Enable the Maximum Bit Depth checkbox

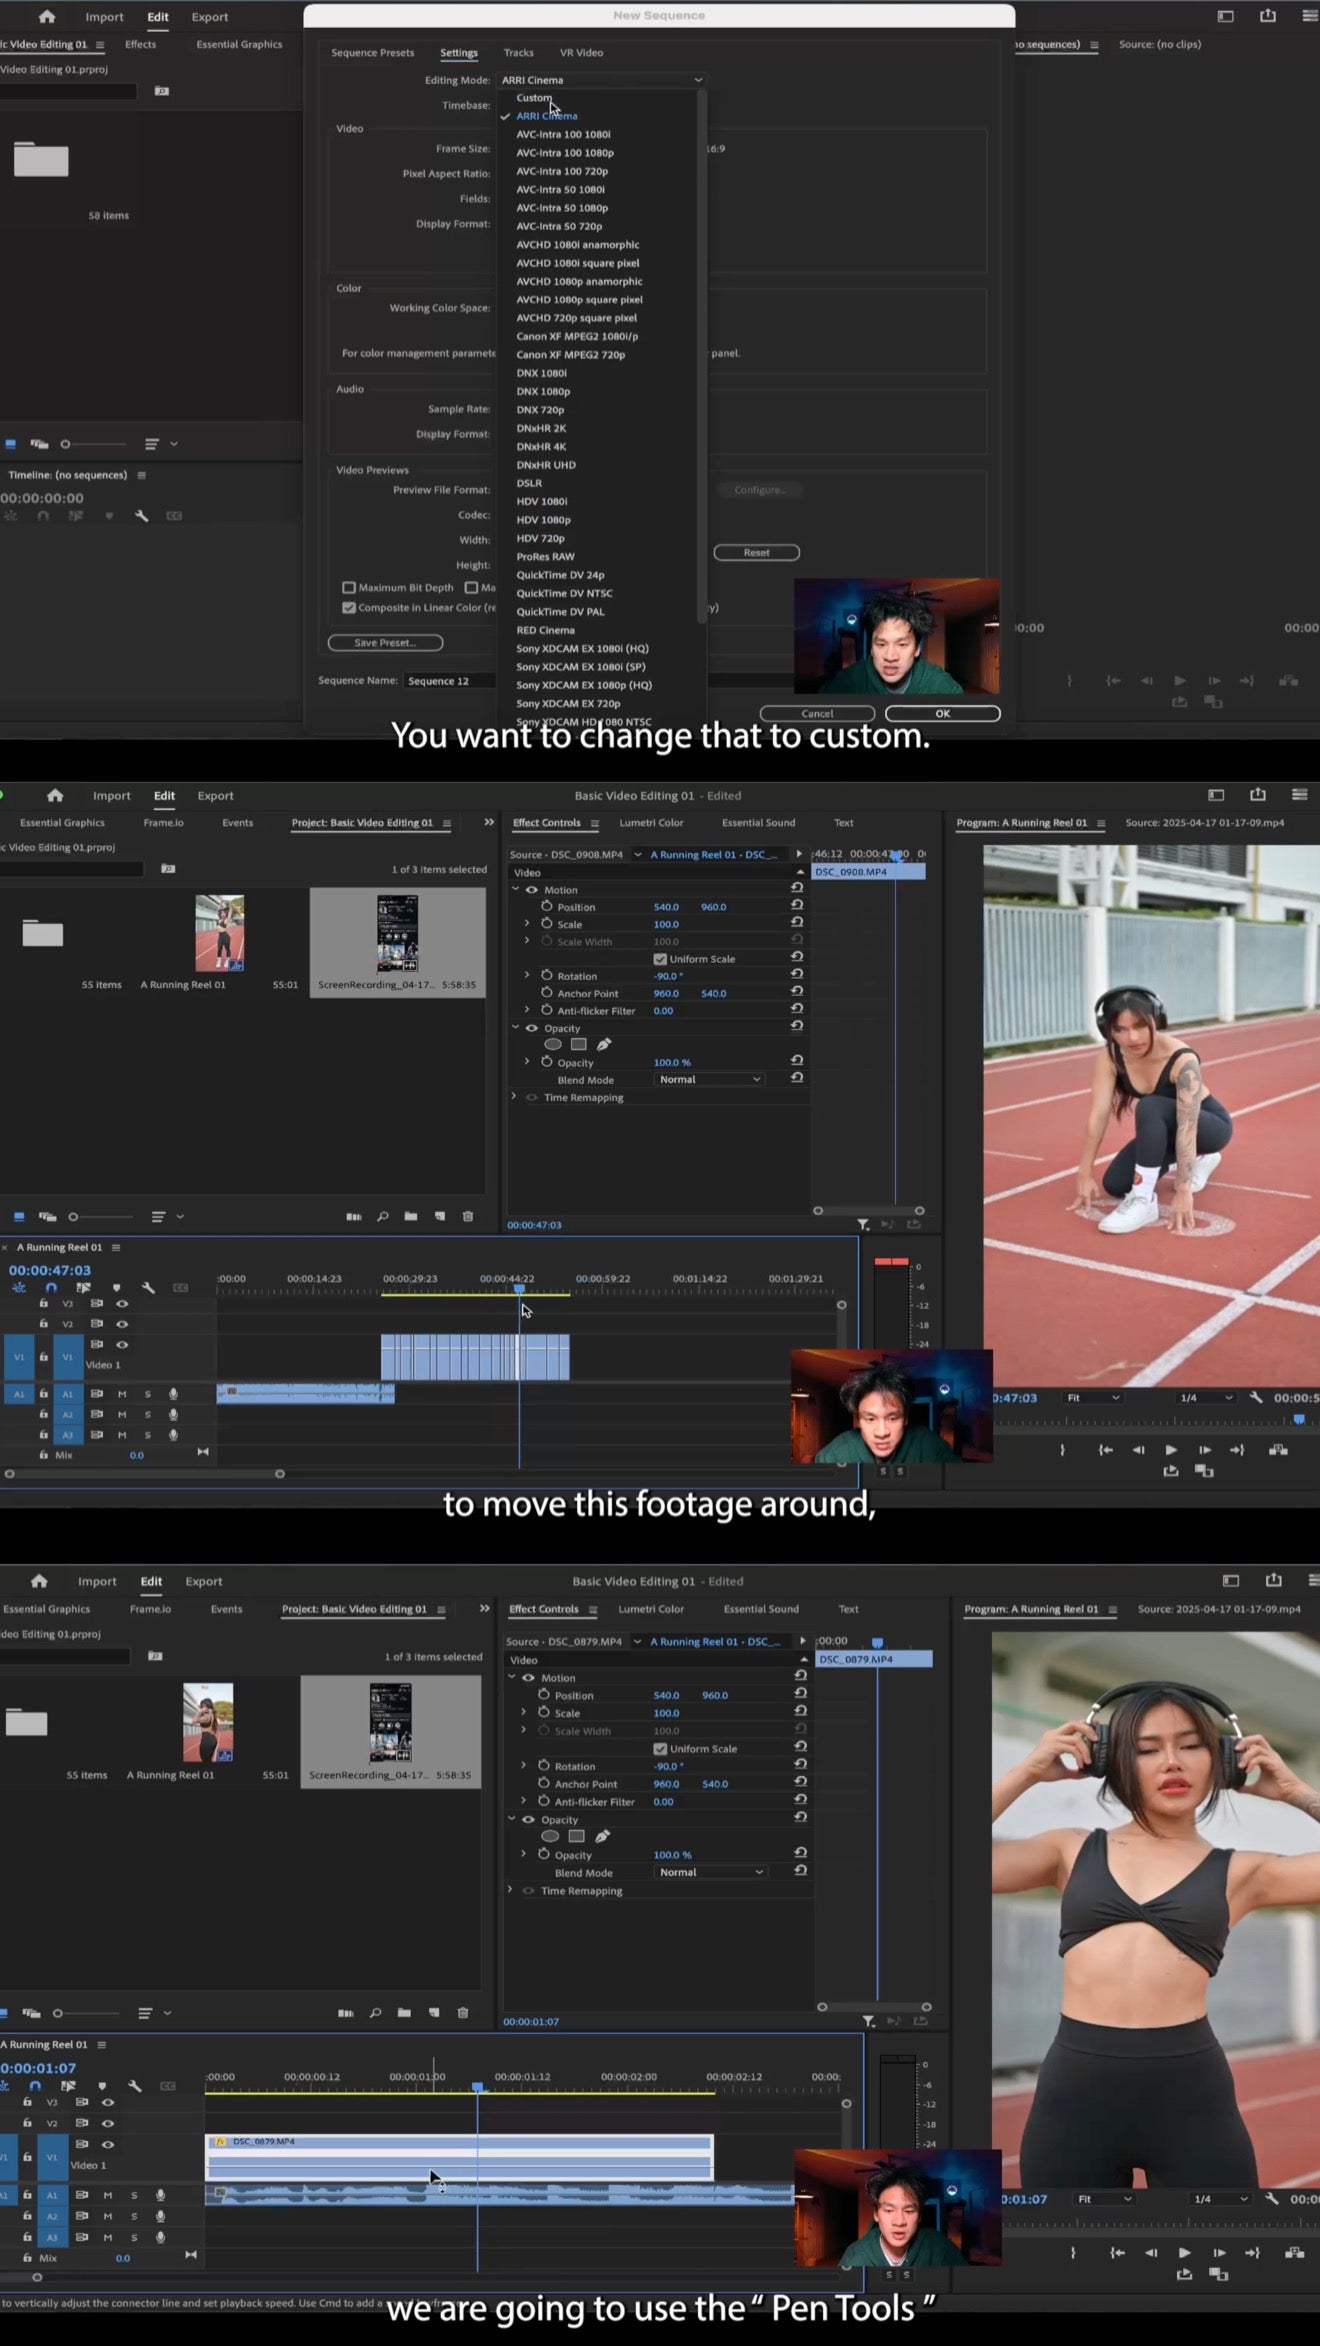pyautogui.click(x=349, y=588)
